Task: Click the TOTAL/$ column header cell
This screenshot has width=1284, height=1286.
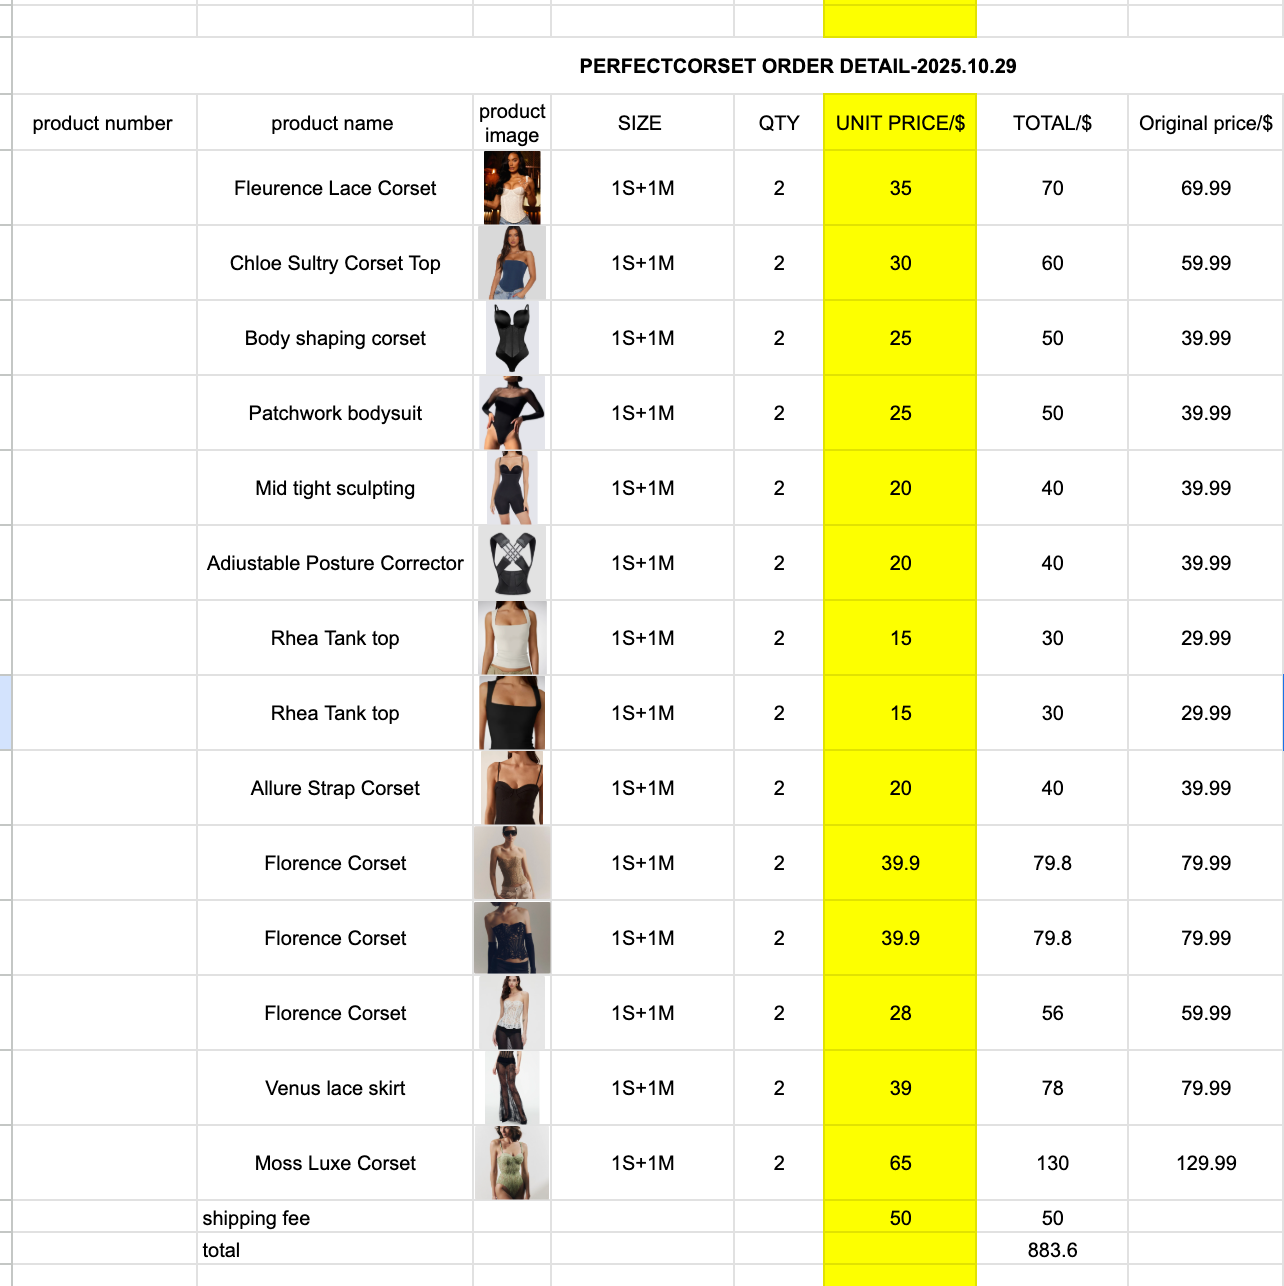Action: point(1052,123)
